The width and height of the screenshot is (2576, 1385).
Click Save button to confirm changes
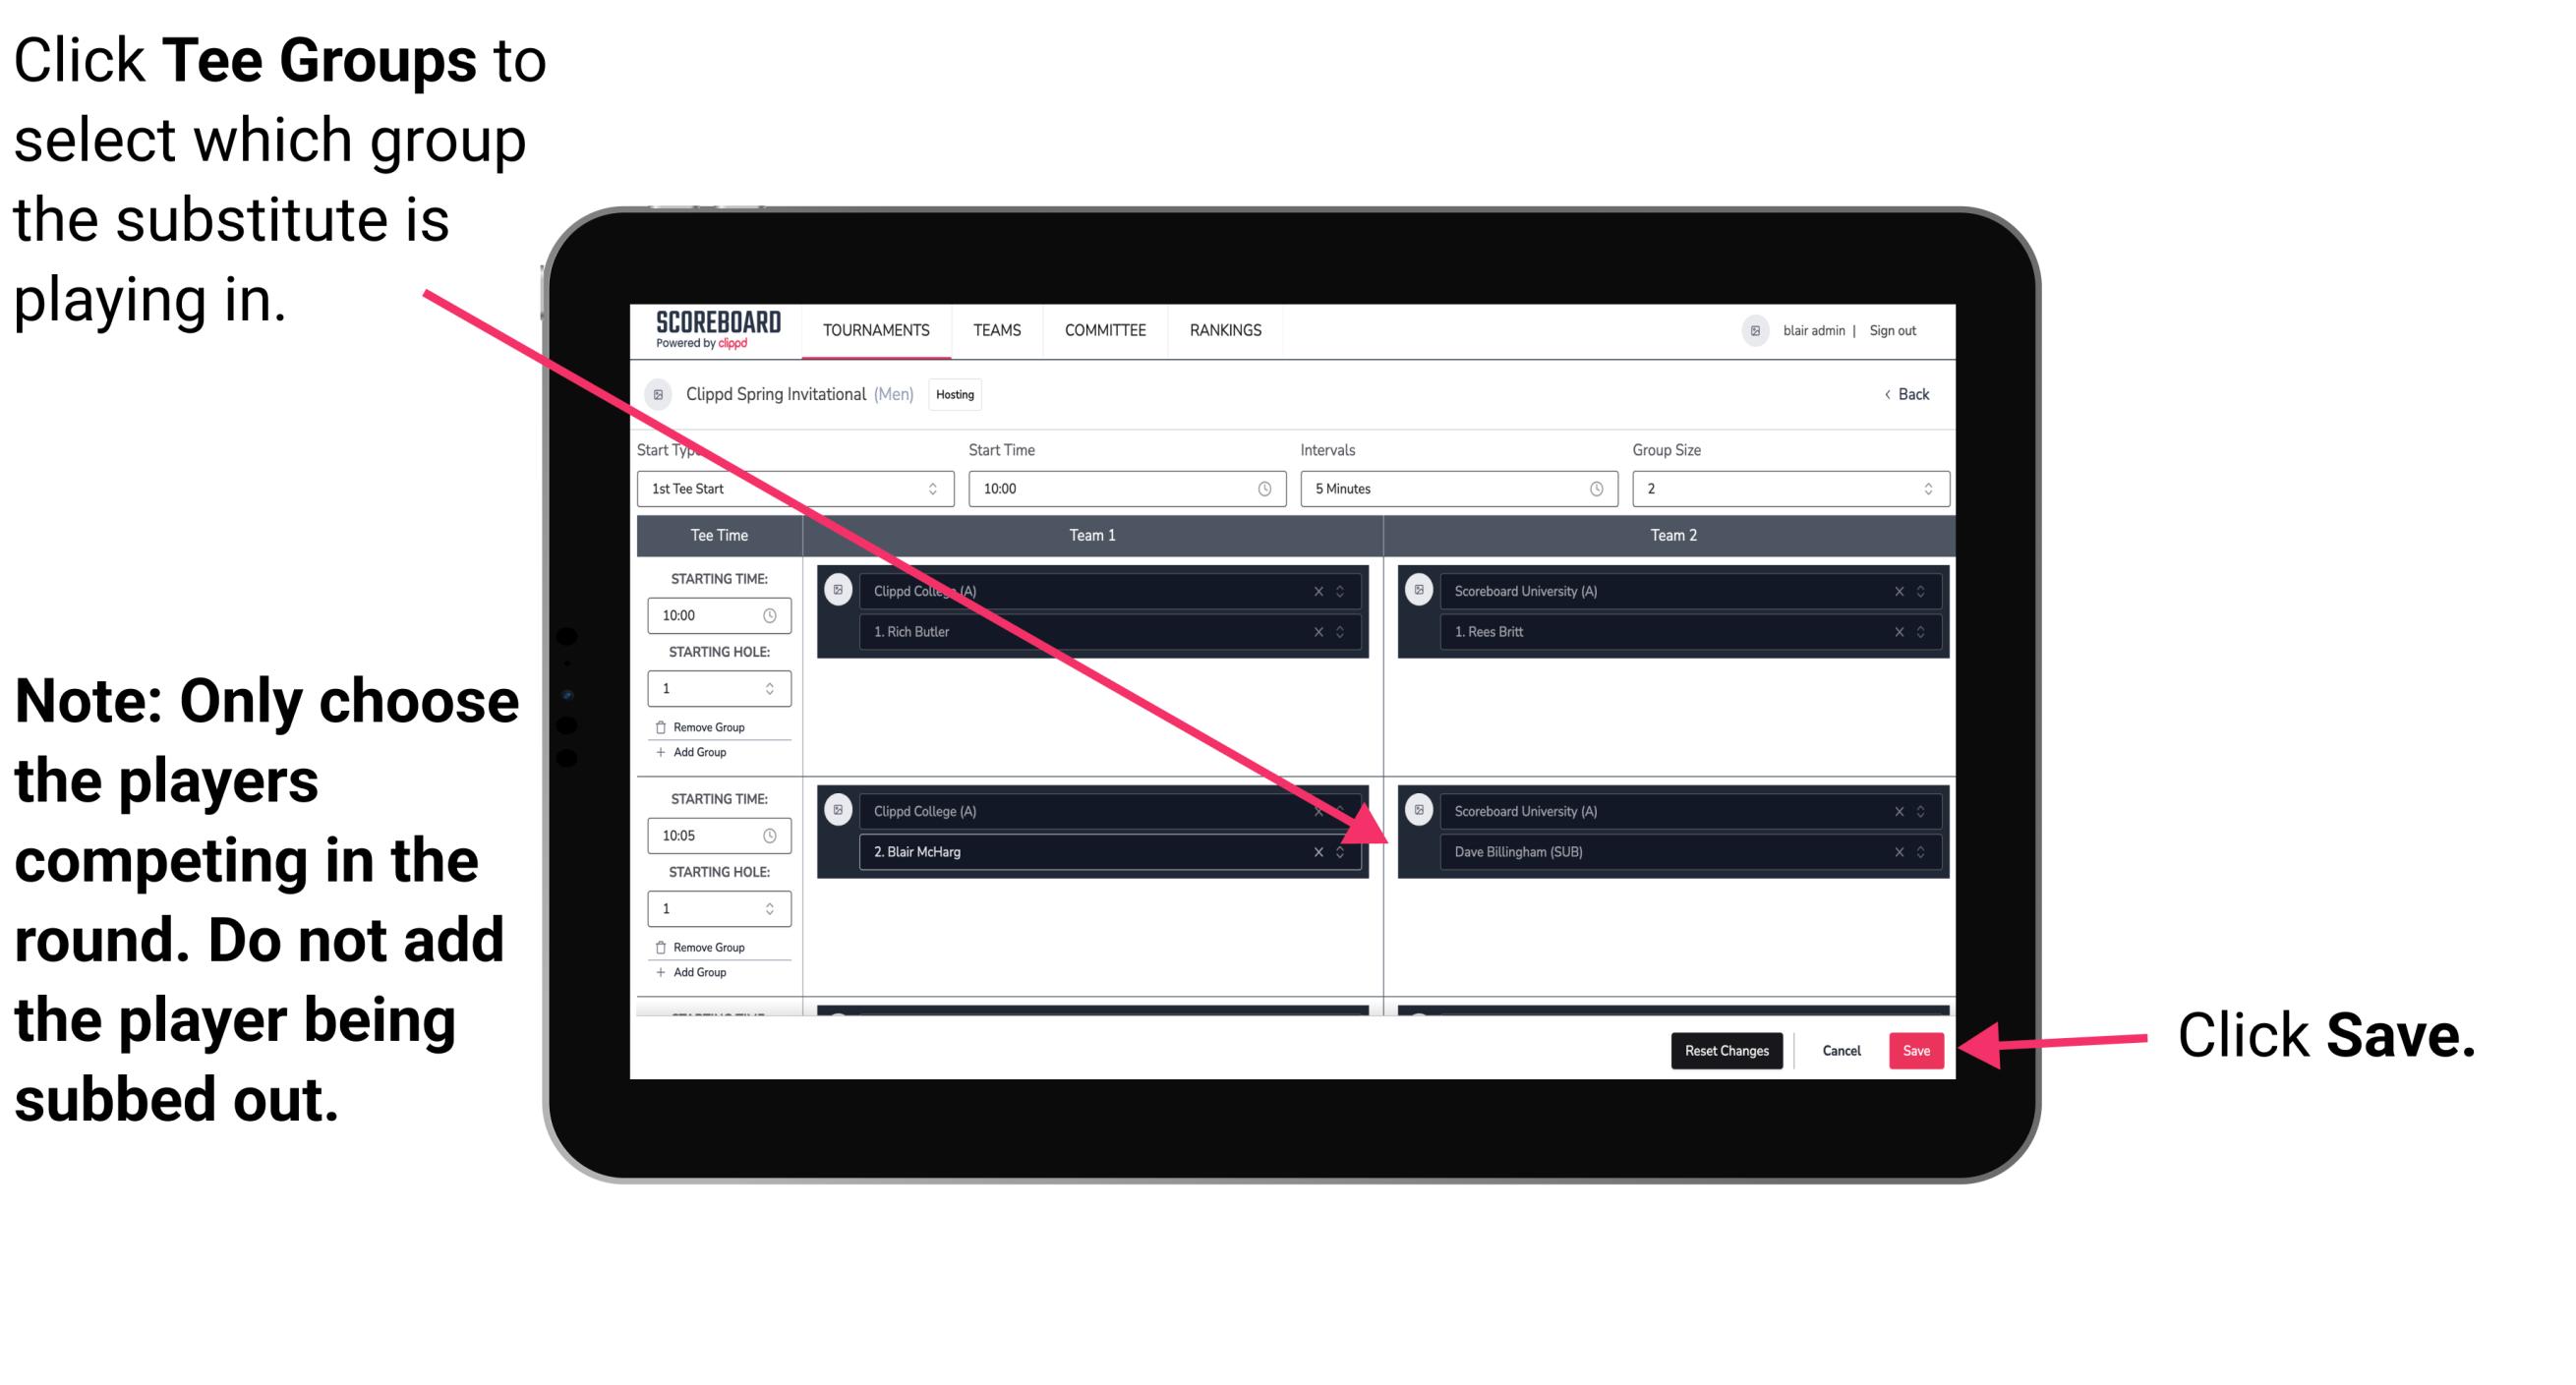click(x=1917, y=1051)
